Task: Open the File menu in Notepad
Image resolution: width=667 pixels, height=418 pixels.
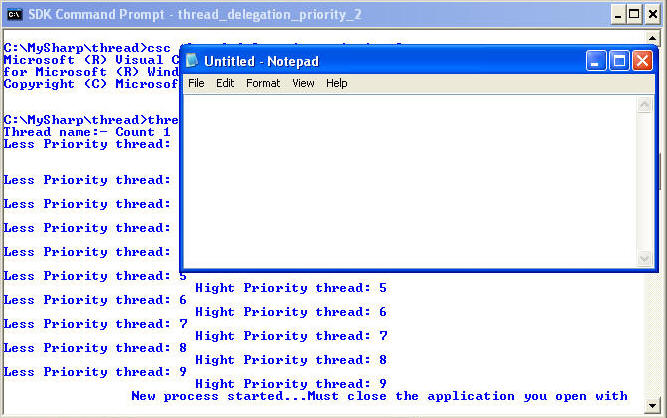Action: [x=196, y=83]
